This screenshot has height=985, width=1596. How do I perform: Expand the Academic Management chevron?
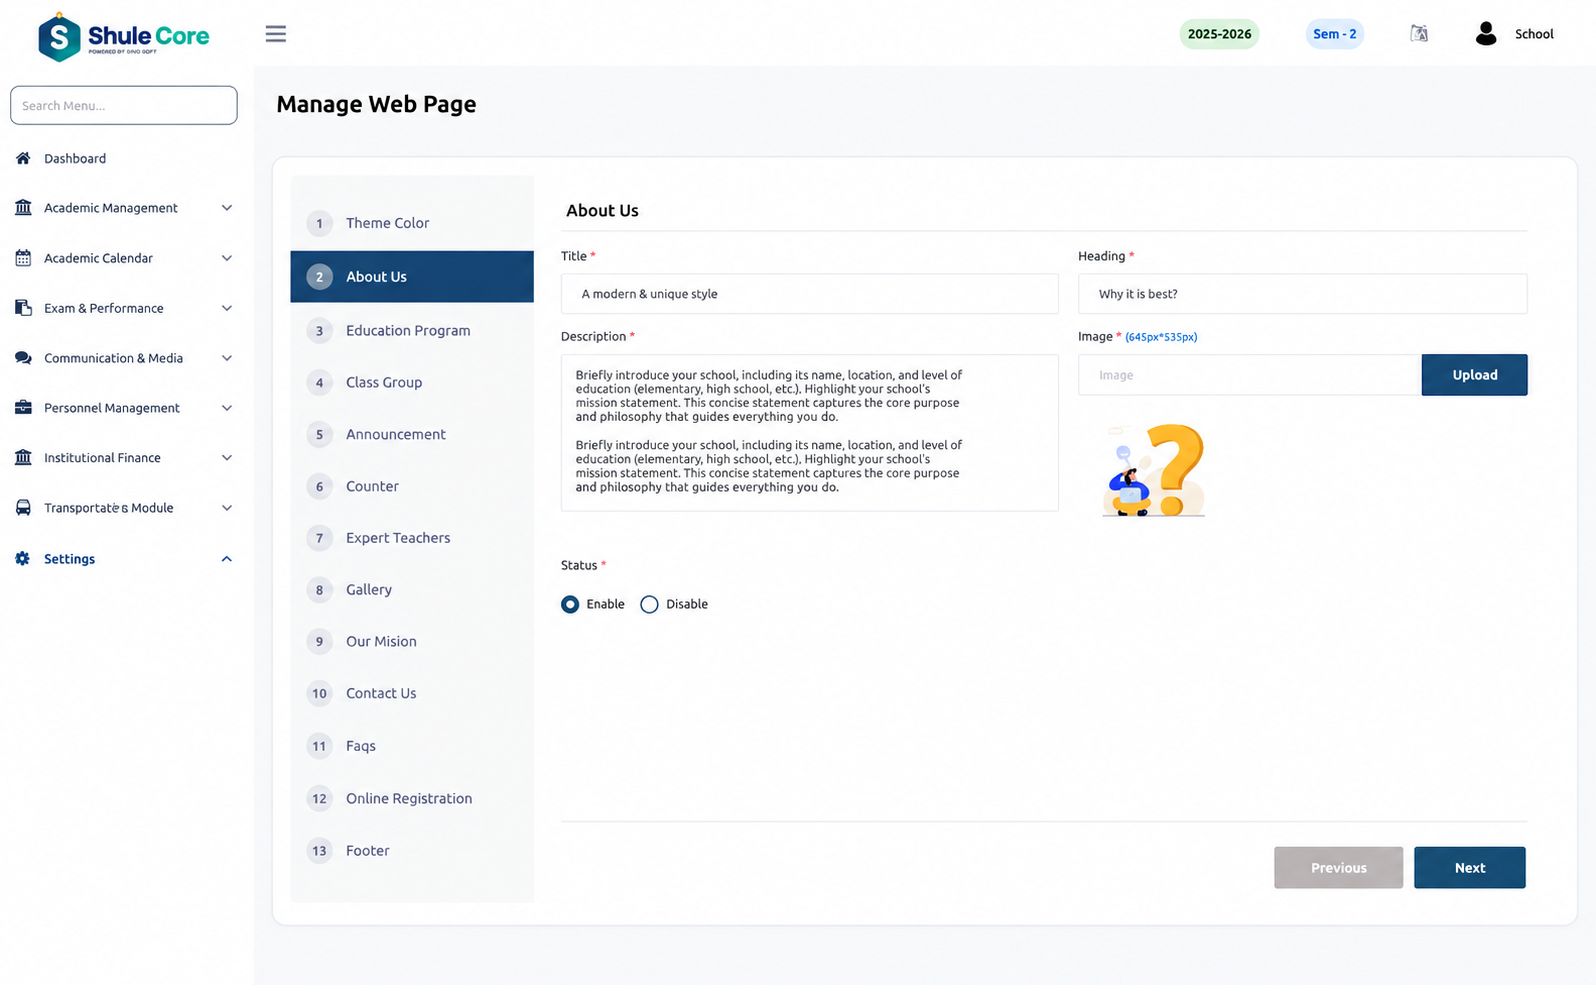point(227,208)
